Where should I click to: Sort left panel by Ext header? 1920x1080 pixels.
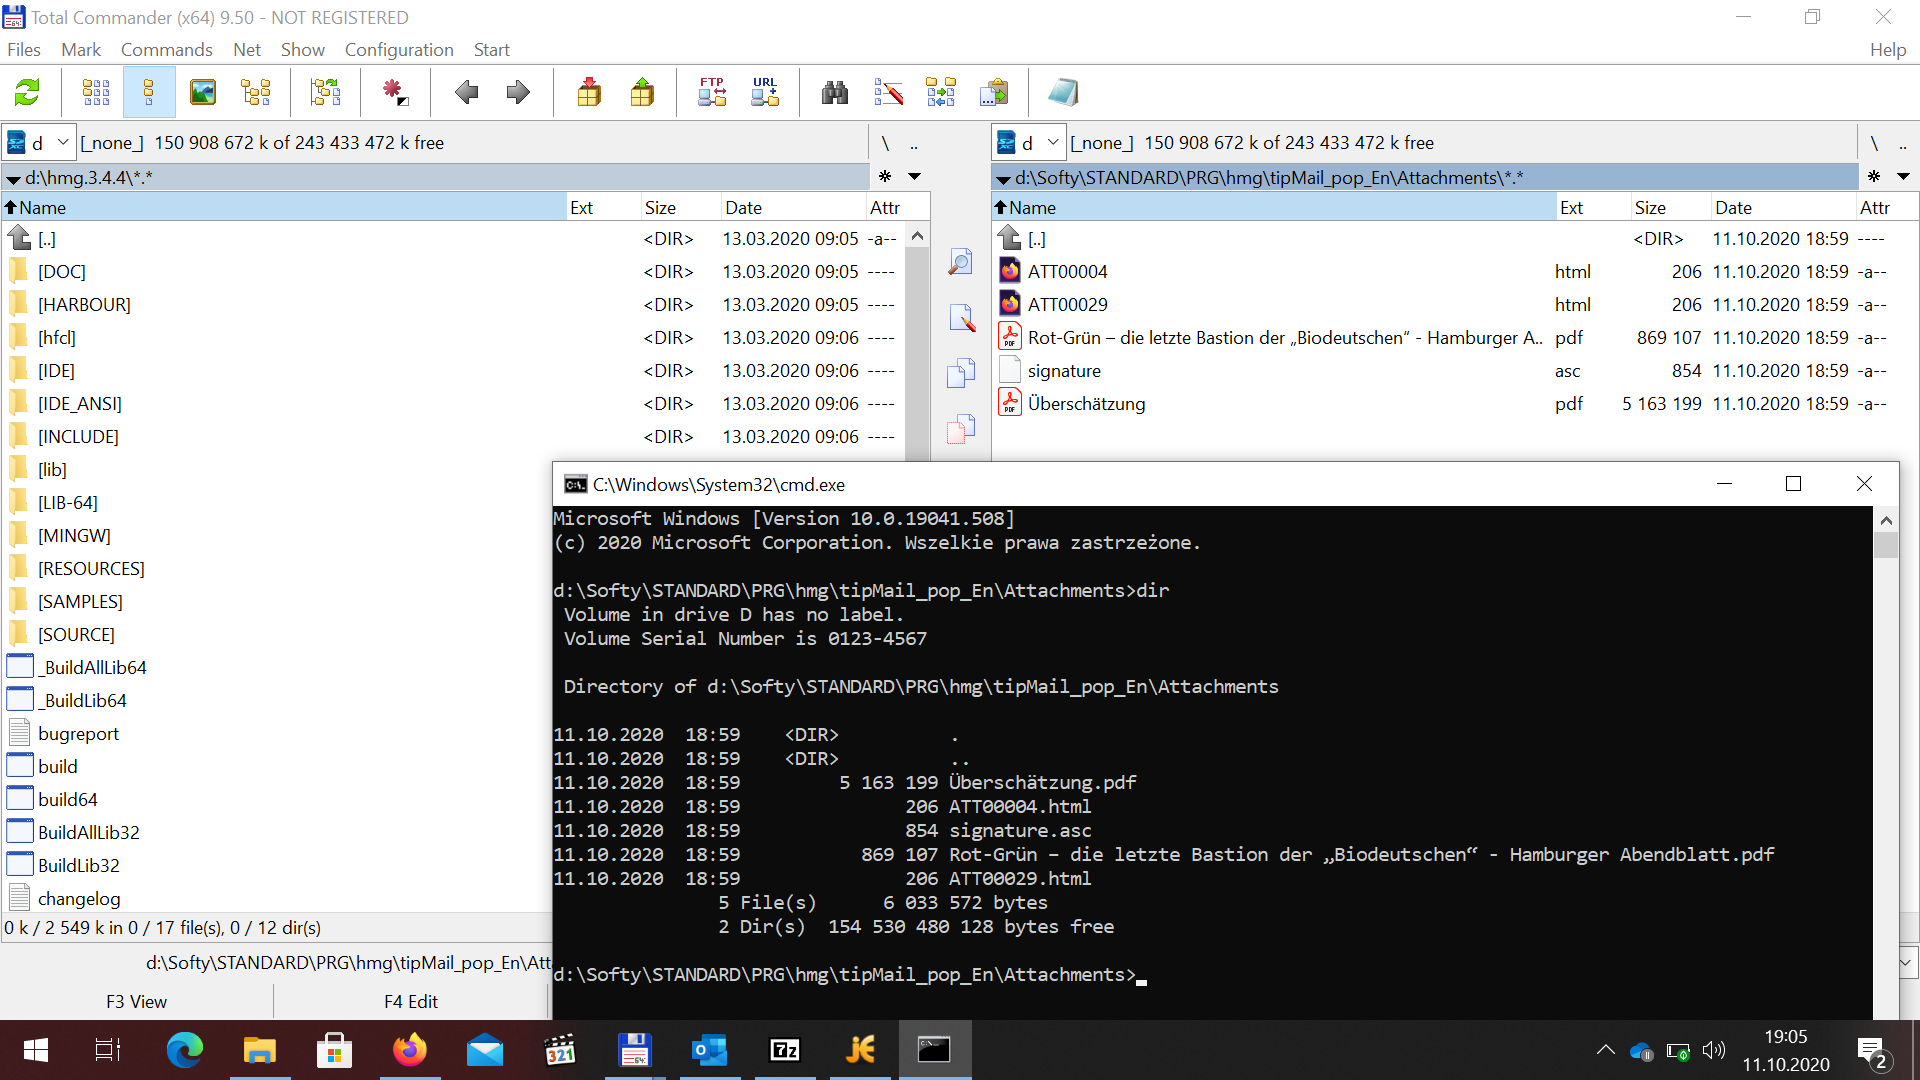pyautogui.click(x=603, y=208)
